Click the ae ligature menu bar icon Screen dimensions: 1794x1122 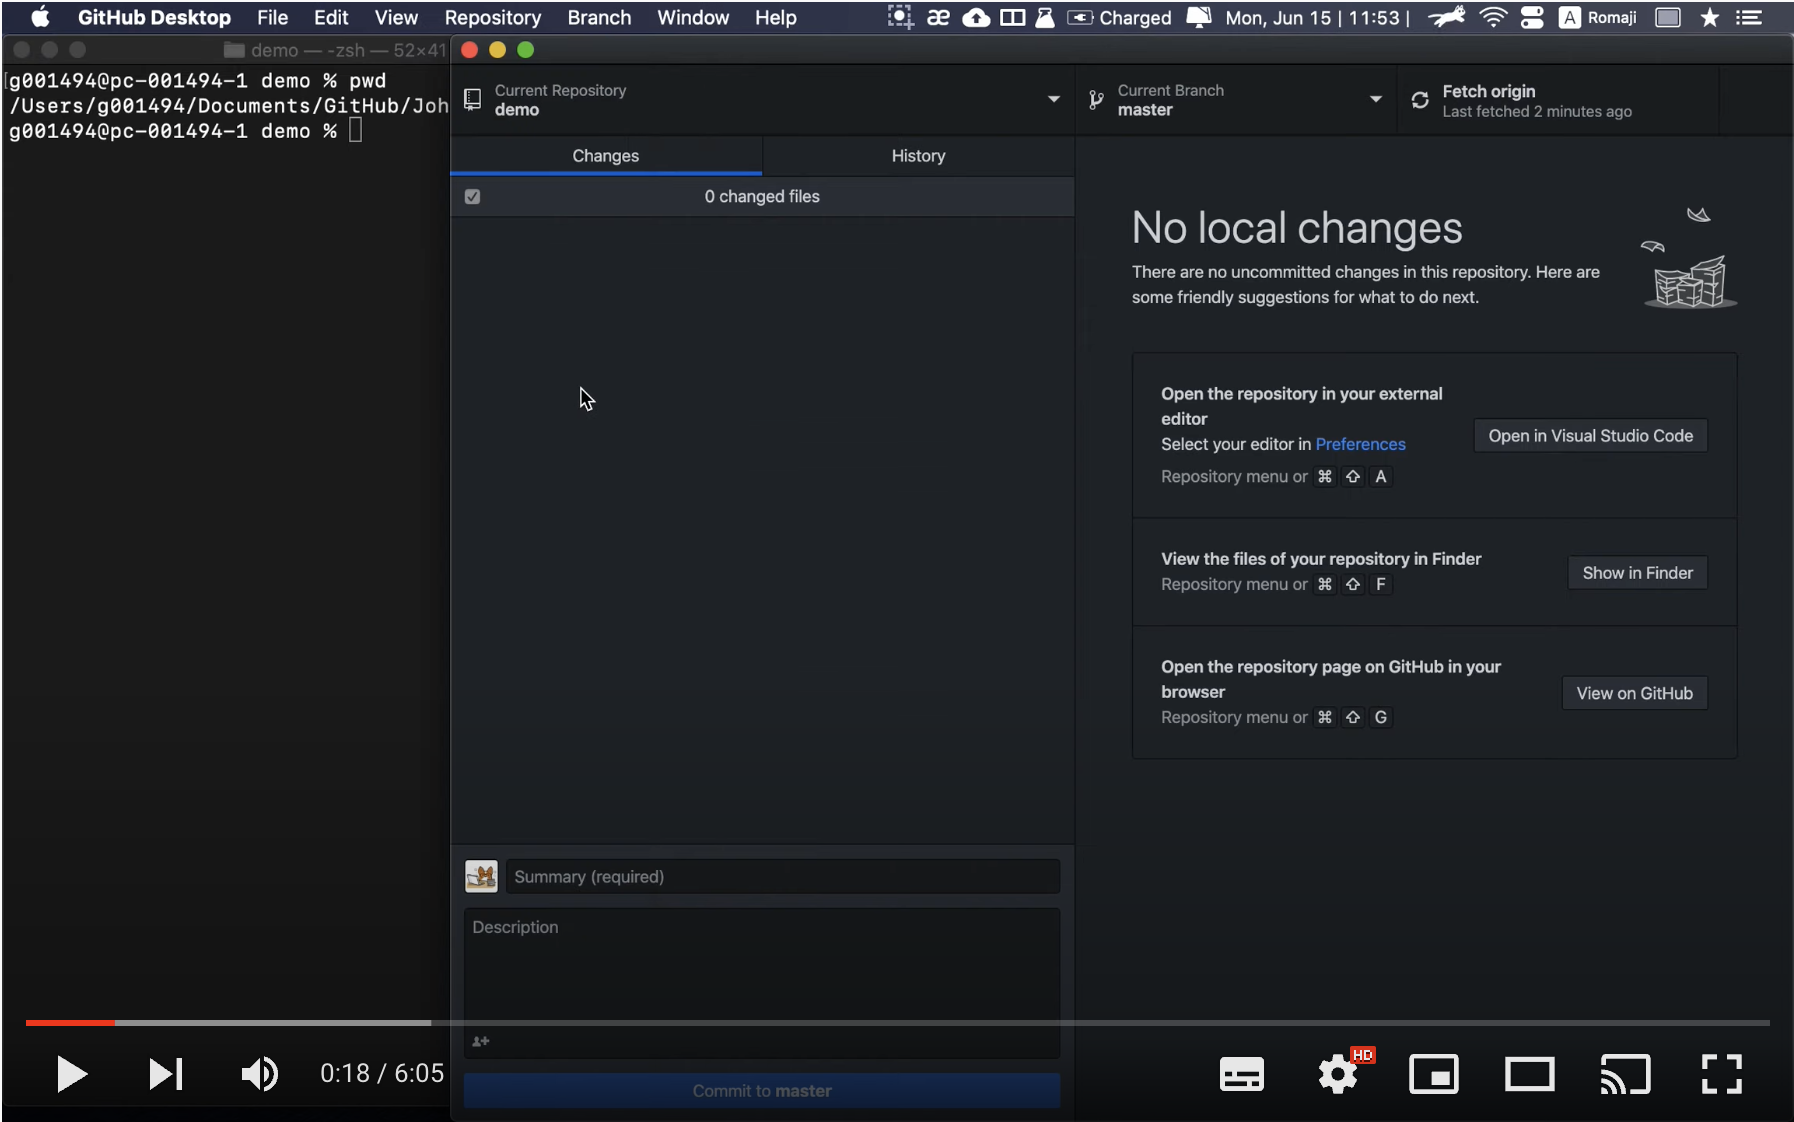[938, 17]
